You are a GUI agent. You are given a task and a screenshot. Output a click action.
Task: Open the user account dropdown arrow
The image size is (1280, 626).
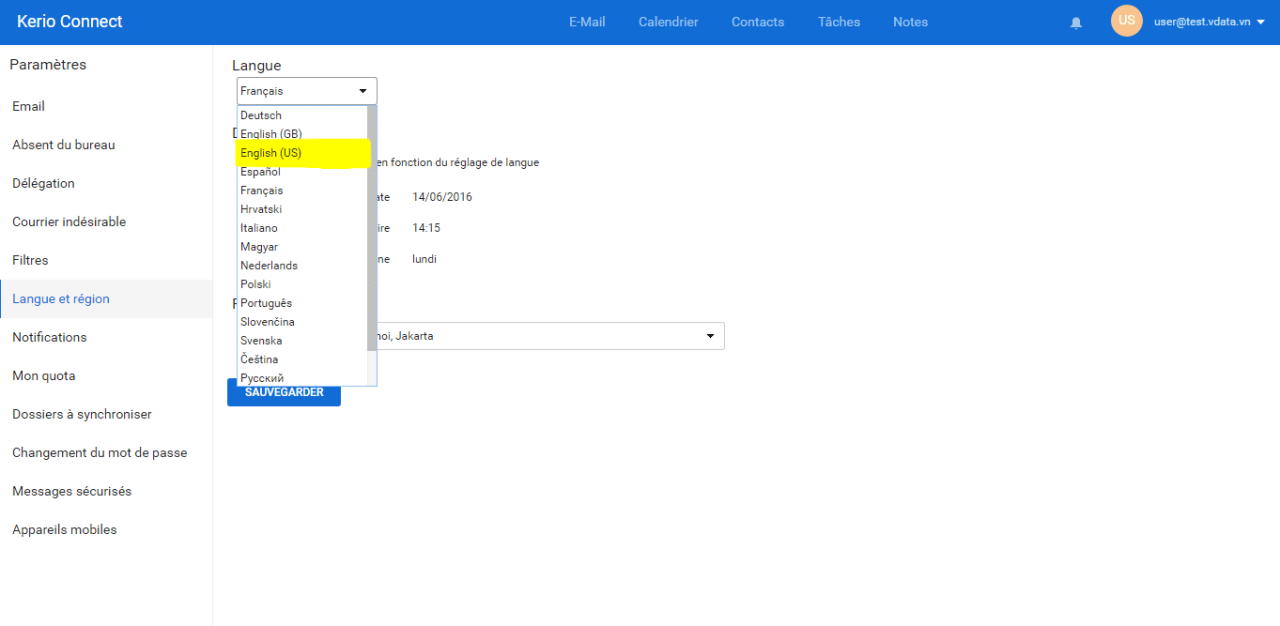pos(1260,22)
